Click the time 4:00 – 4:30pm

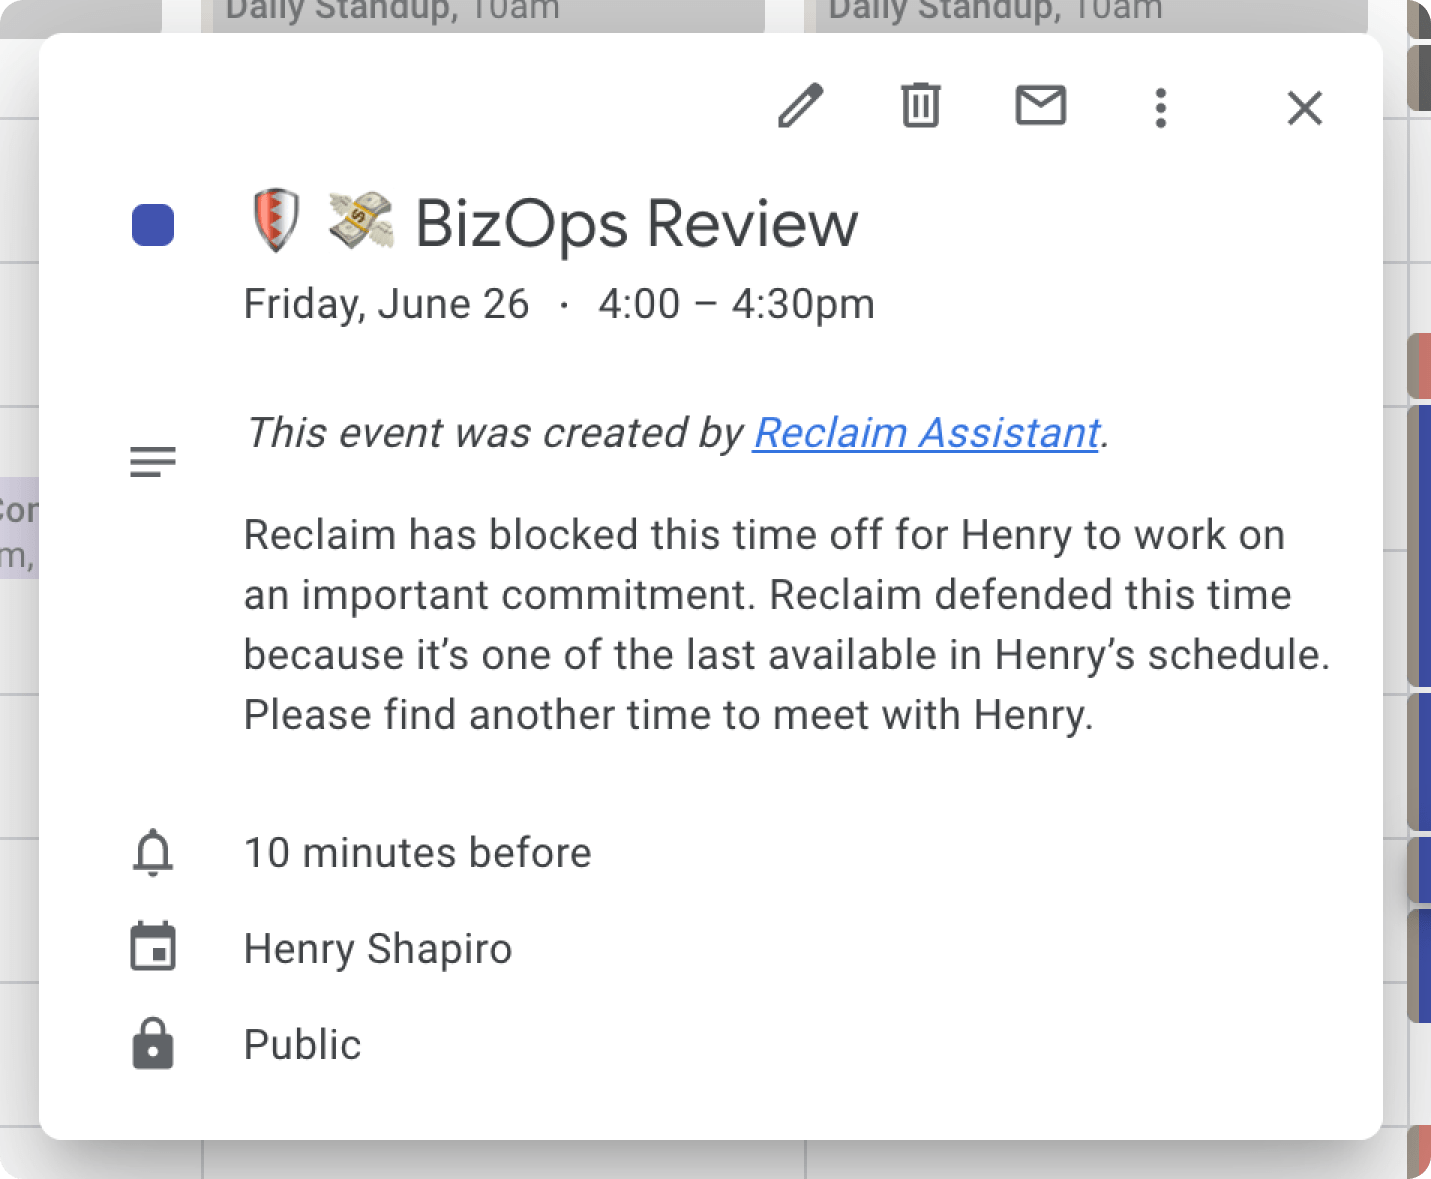[736, 304]
